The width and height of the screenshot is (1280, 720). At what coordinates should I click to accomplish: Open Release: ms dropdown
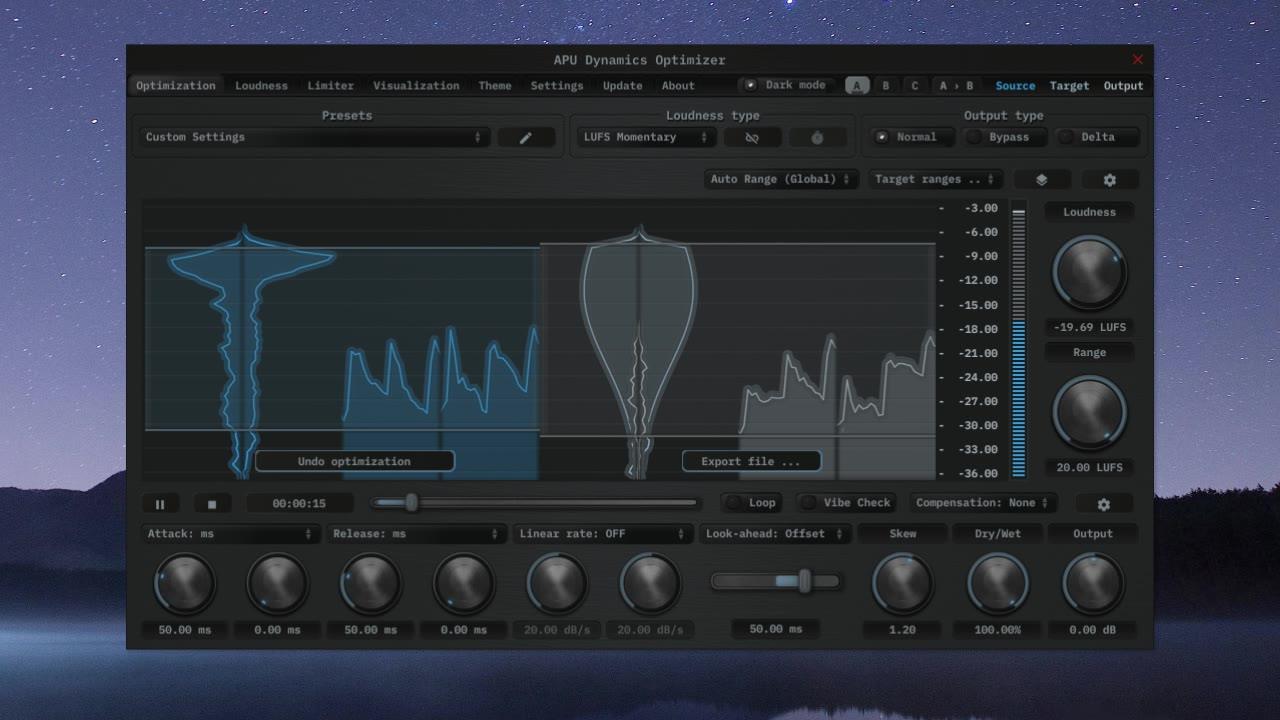(415, 534)
